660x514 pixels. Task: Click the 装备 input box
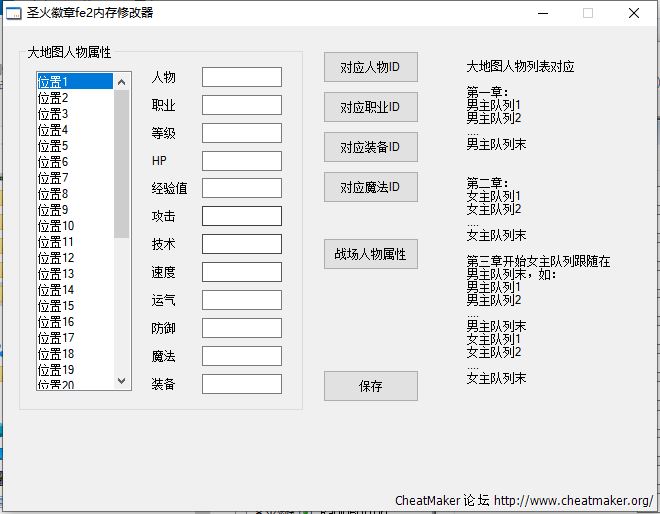(x=241, y=384)
